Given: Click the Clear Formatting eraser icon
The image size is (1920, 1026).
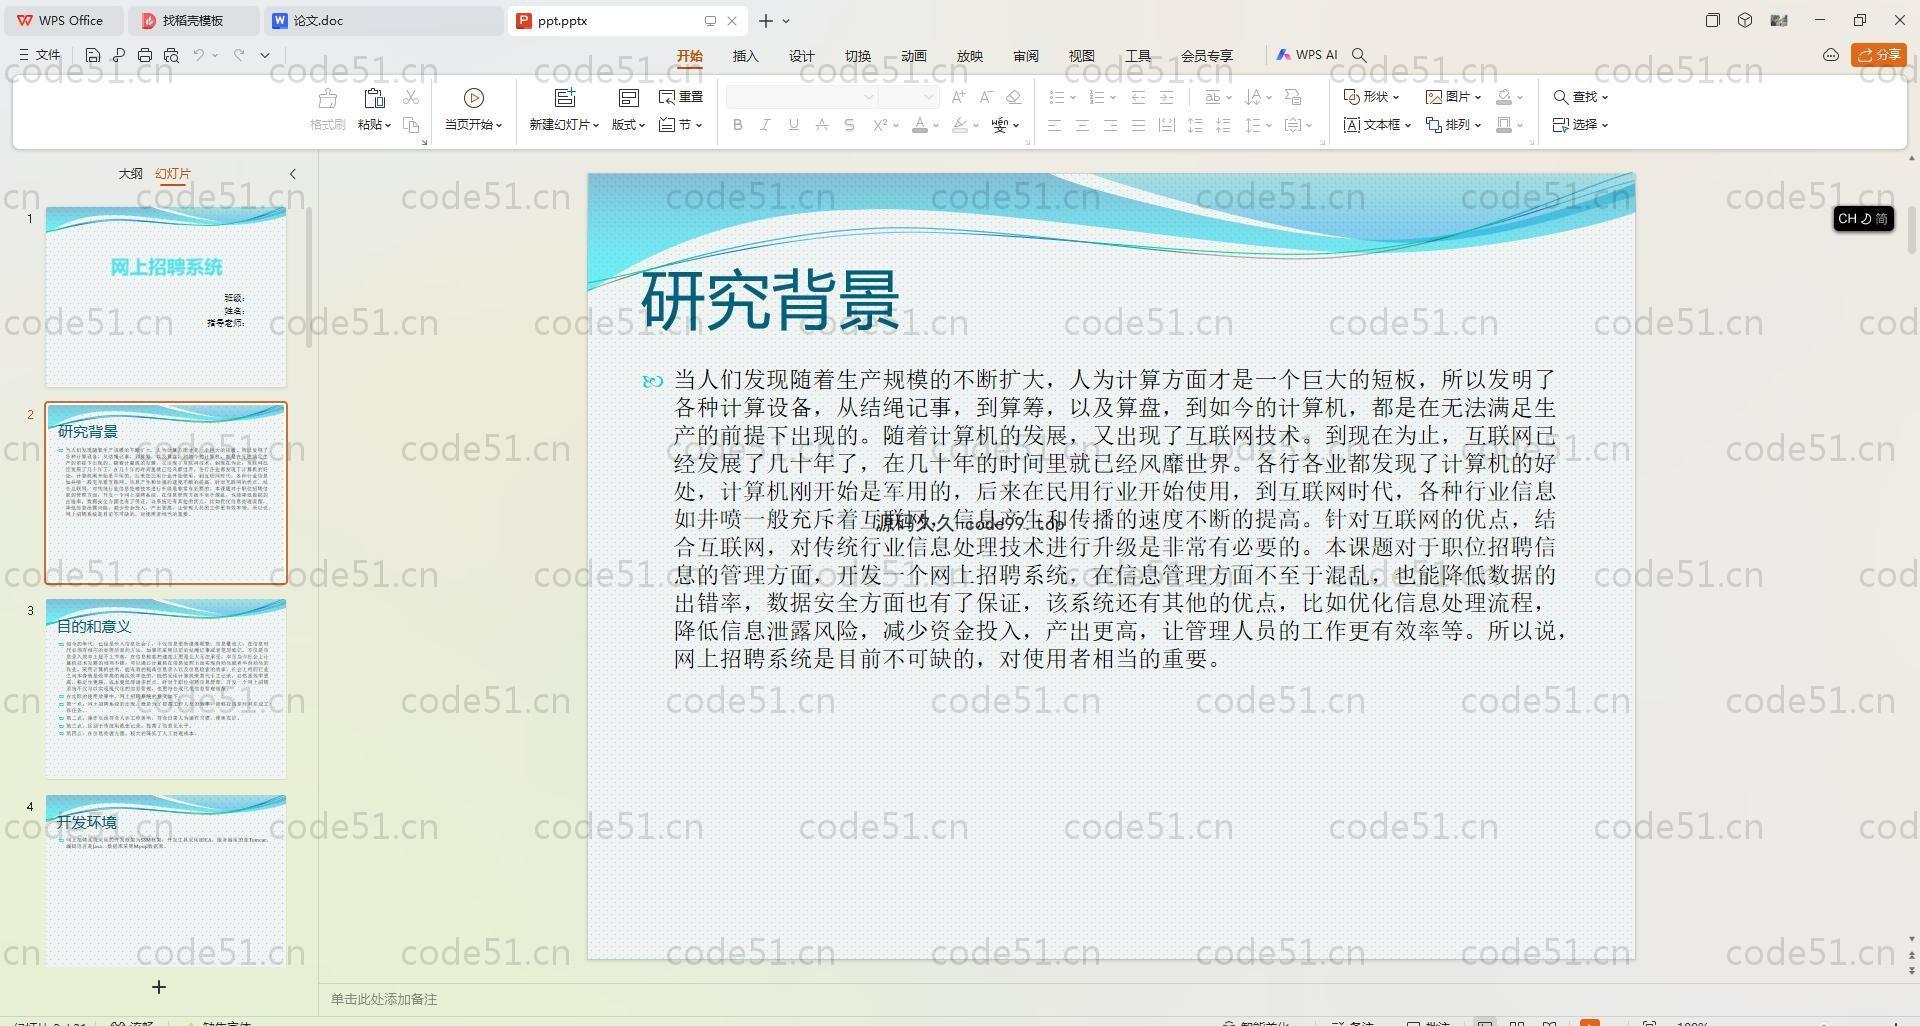Looking at the screenshot, I should pyautogui.click(x=1014, y=97).
